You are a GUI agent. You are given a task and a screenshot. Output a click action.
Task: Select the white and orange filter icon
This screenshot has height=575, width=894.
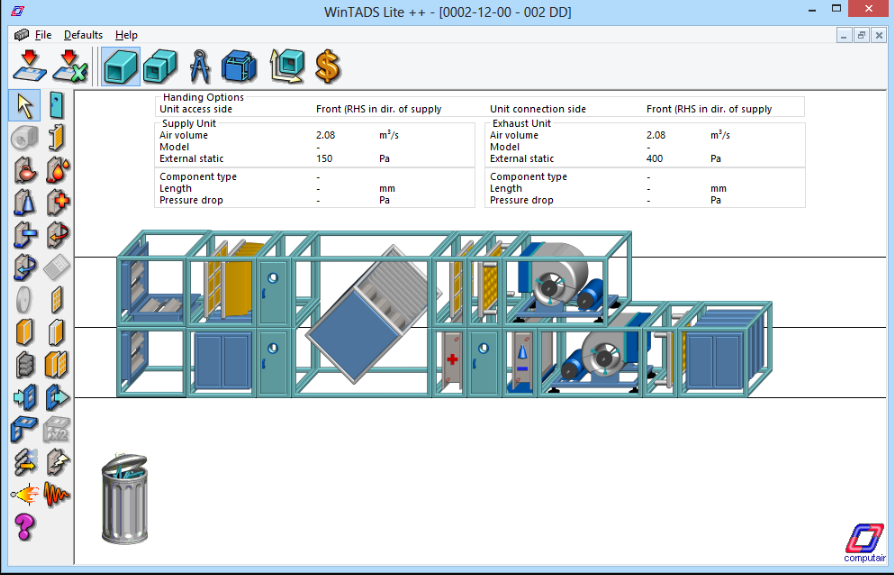(x=56, y=332)
